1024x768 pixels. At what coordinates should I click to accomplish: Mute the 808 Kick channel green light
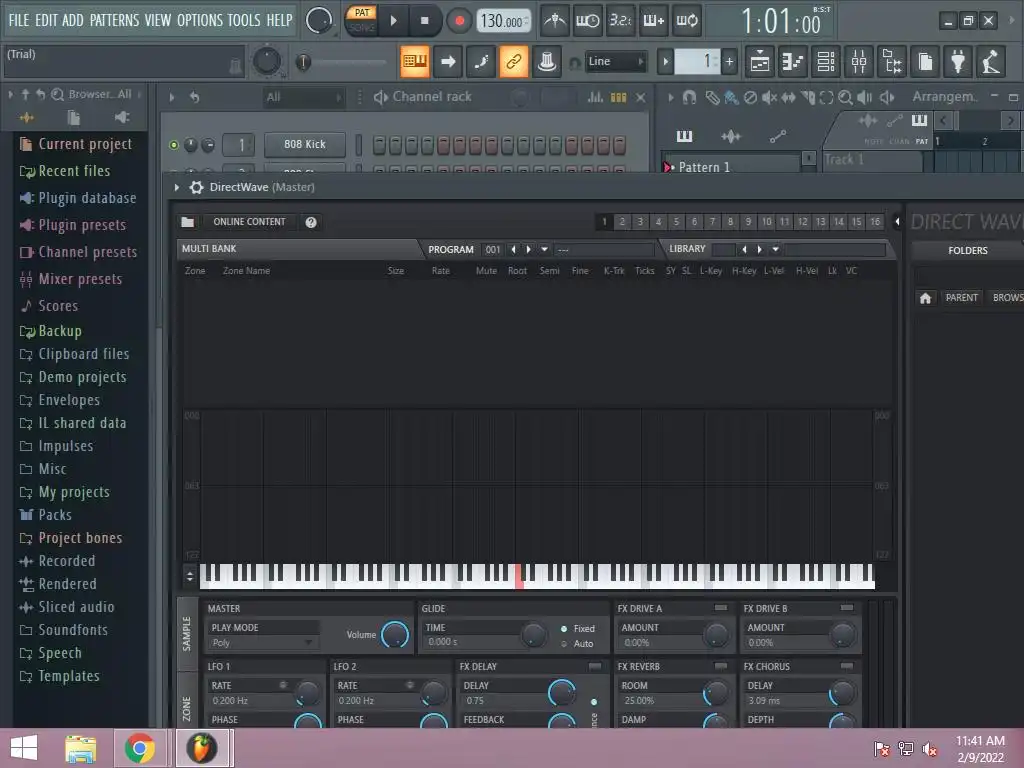[x=174, y=145]
